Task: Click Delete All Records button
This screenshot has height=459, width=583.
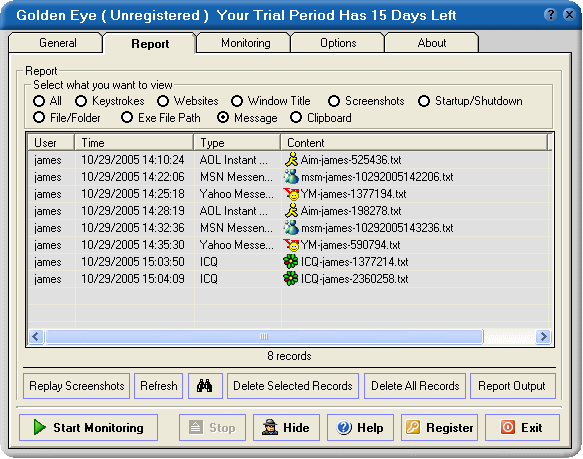Action: 415,386
